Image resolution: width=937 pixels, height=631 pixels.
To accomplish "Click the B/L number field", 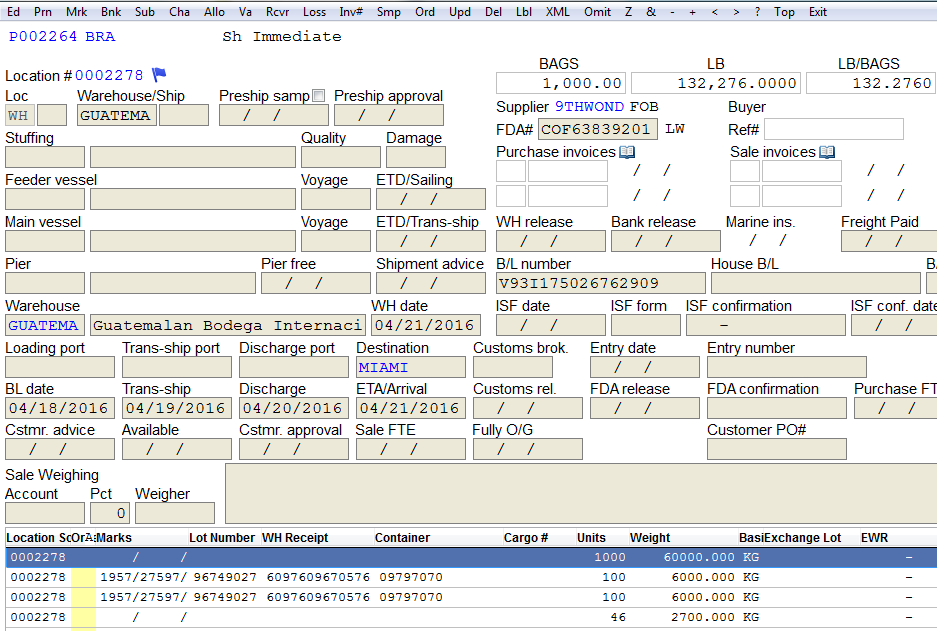I will pyautogui.click(x=601, y=283).
